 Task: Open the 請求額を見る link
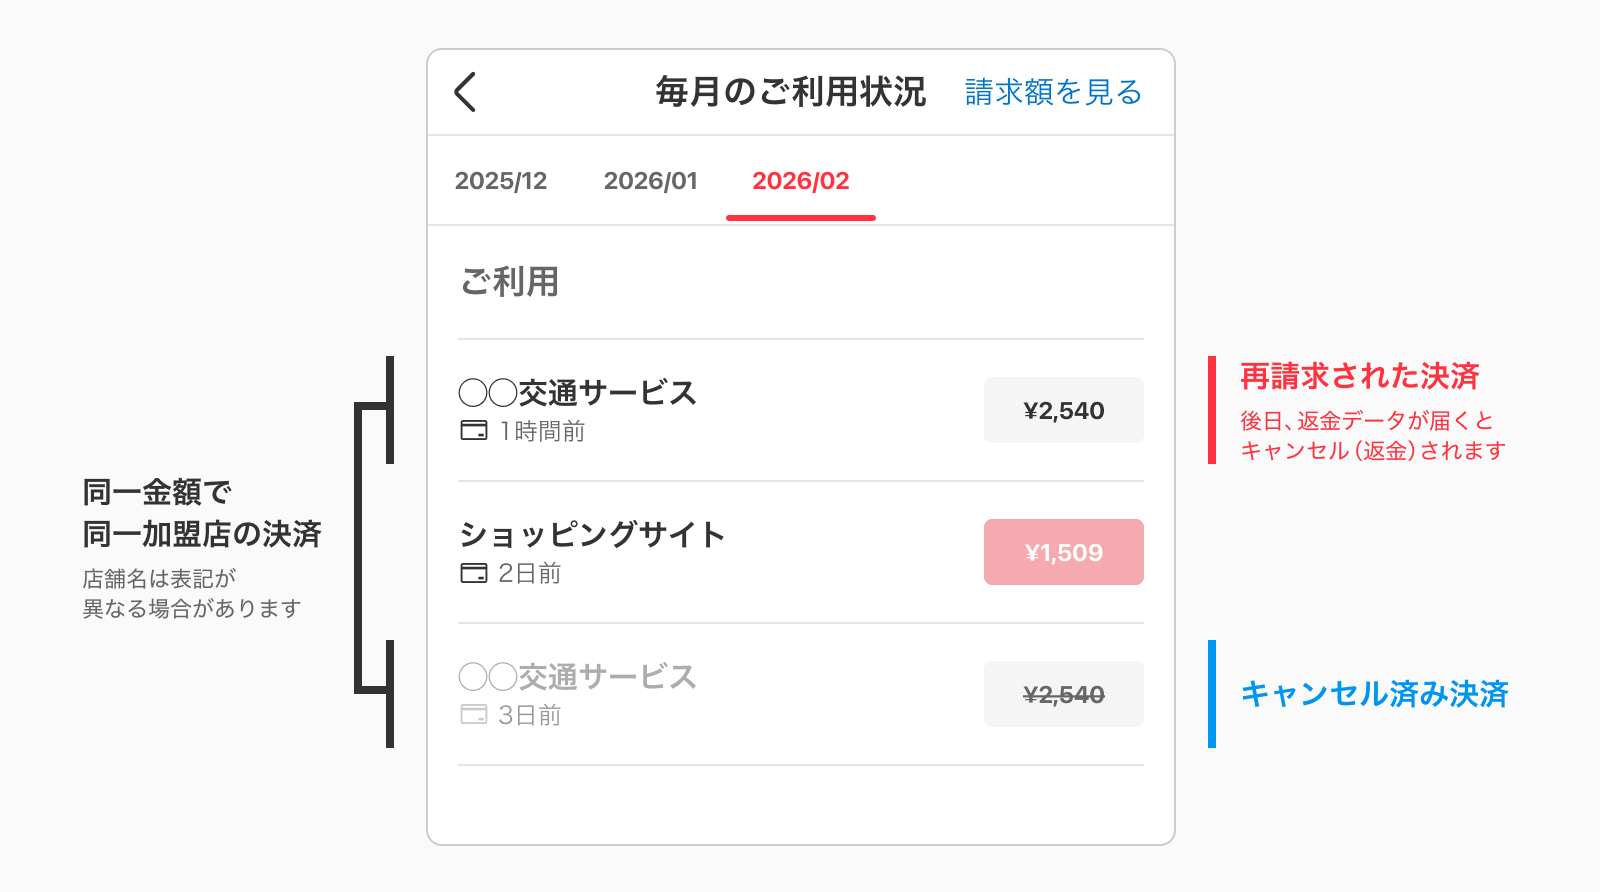[1053, 92]
